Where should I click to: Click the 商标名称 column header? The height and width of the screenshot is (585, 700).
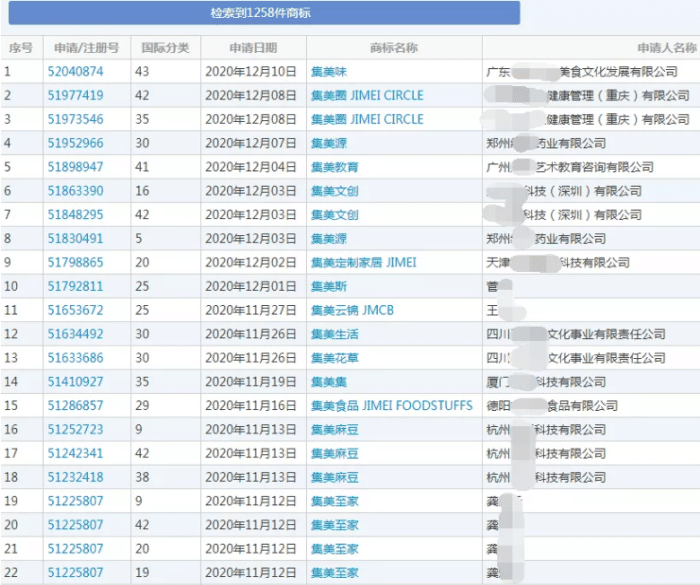(x=394, y=48)
